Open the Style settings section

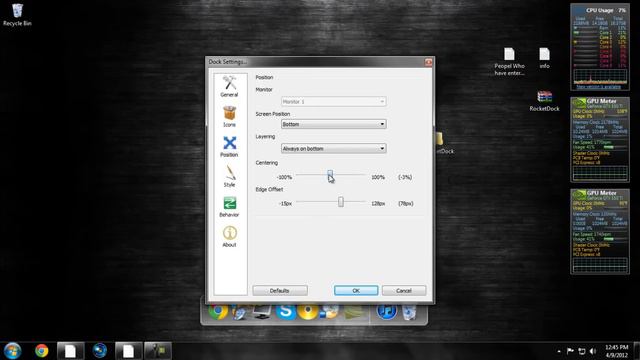tap(229, 177)
